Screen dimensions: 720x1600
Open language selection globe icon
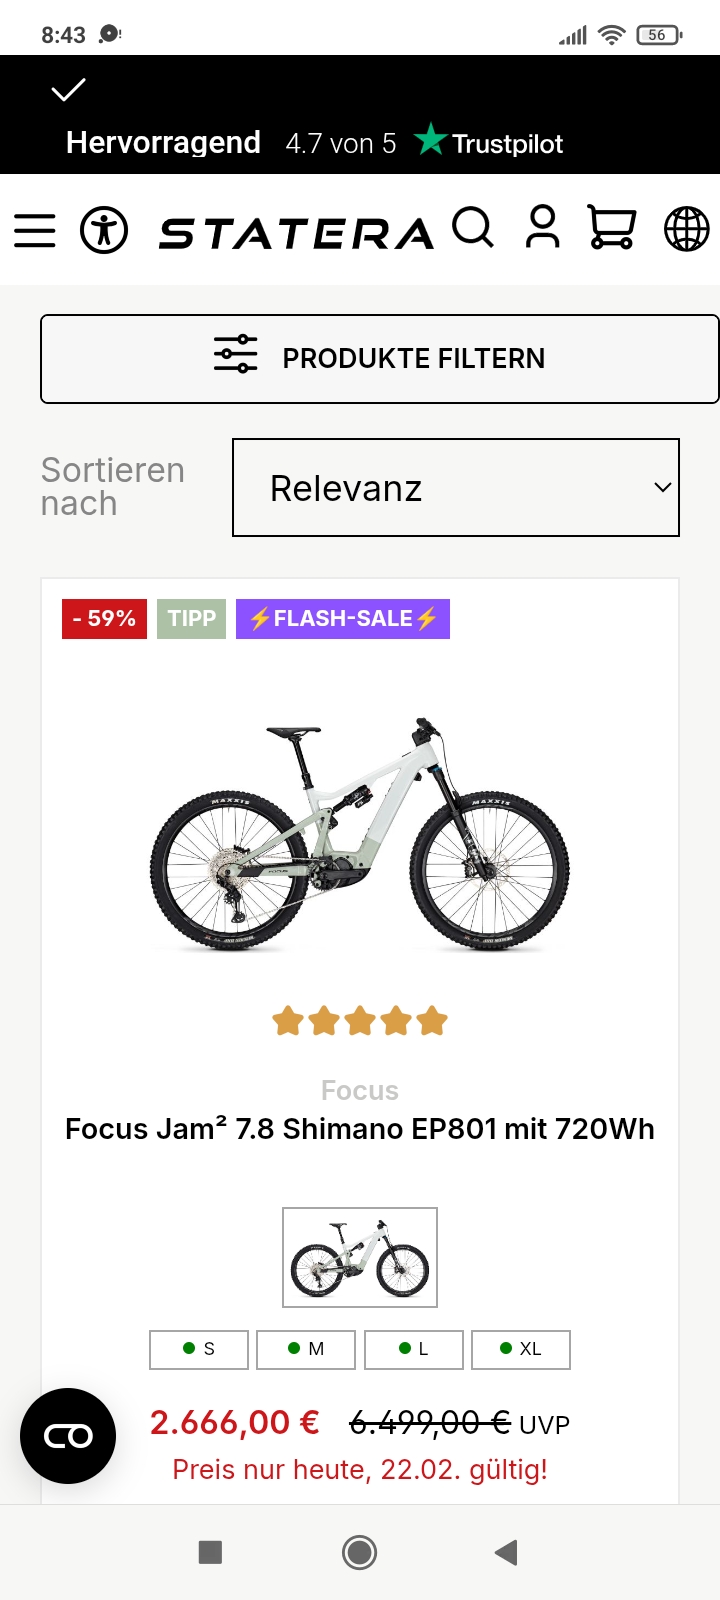(687, 229)
